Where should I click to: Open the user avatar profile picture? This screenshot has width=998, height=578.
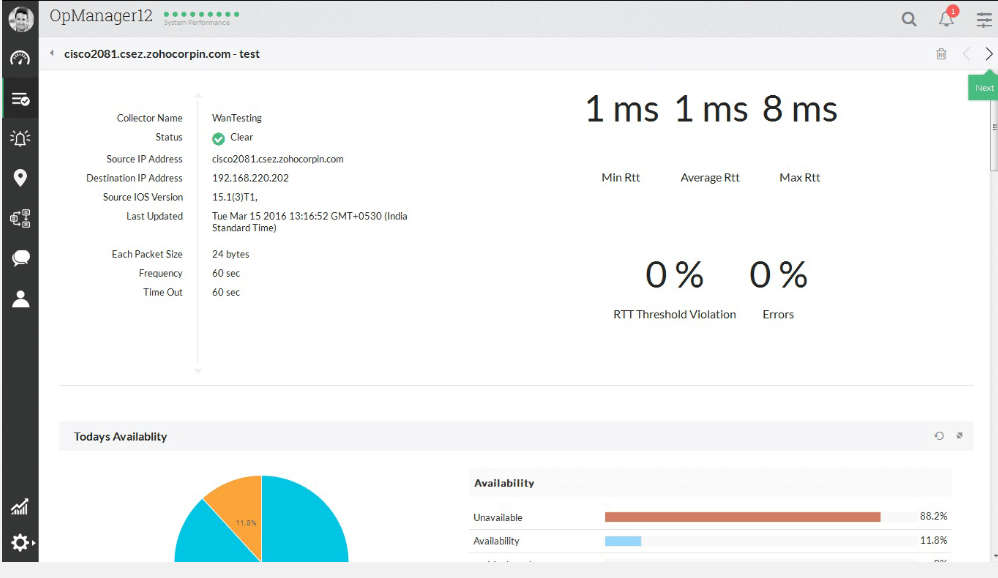click(x=20, y=19)
